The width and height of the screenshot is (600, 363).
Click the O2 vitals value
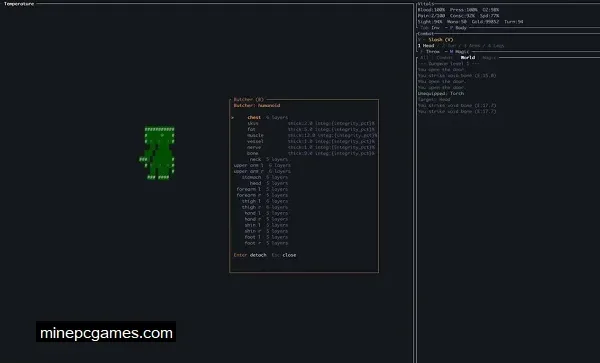coord(491,10)
